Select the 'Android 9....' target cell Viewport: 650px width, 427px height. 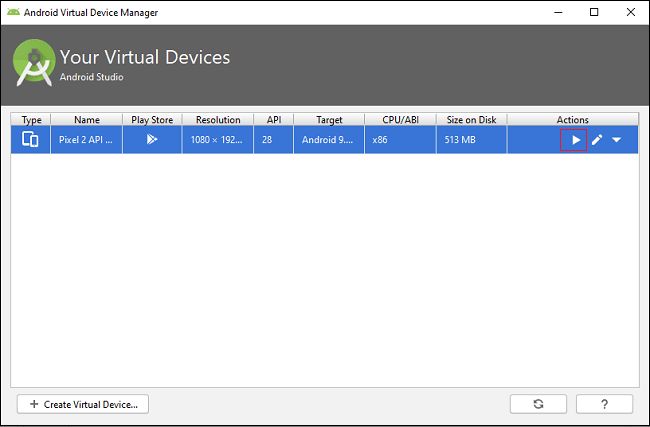click(329, 140)
